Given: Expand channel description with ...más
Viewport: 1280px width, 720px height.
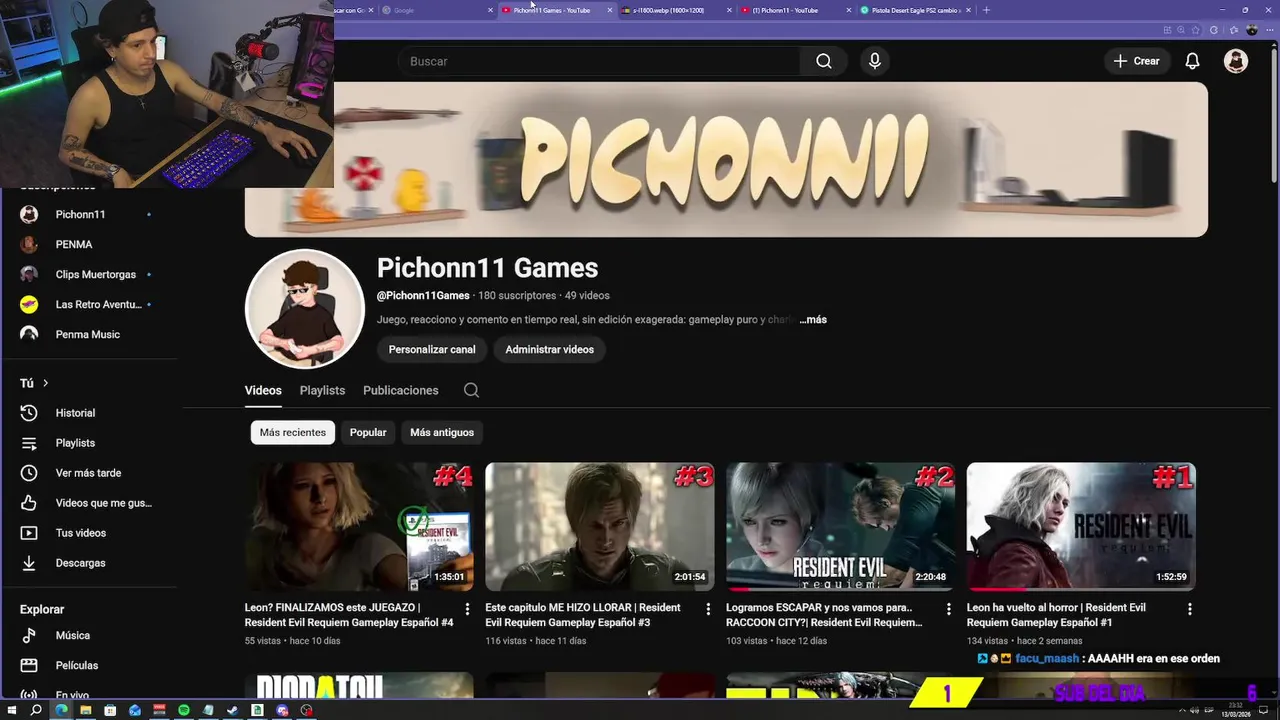Looking at the screenshot, I should click(x=813, y=320).
